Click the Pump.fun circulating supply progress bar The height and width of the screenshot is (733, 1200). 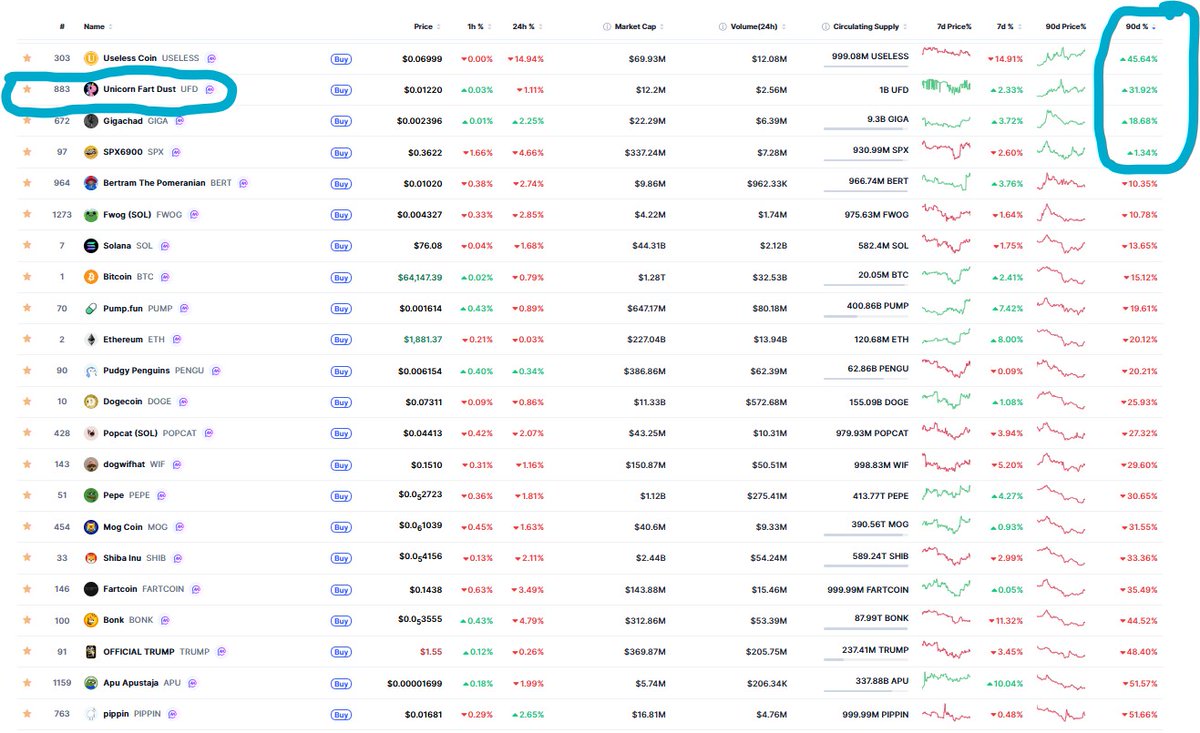coord(866,316)
